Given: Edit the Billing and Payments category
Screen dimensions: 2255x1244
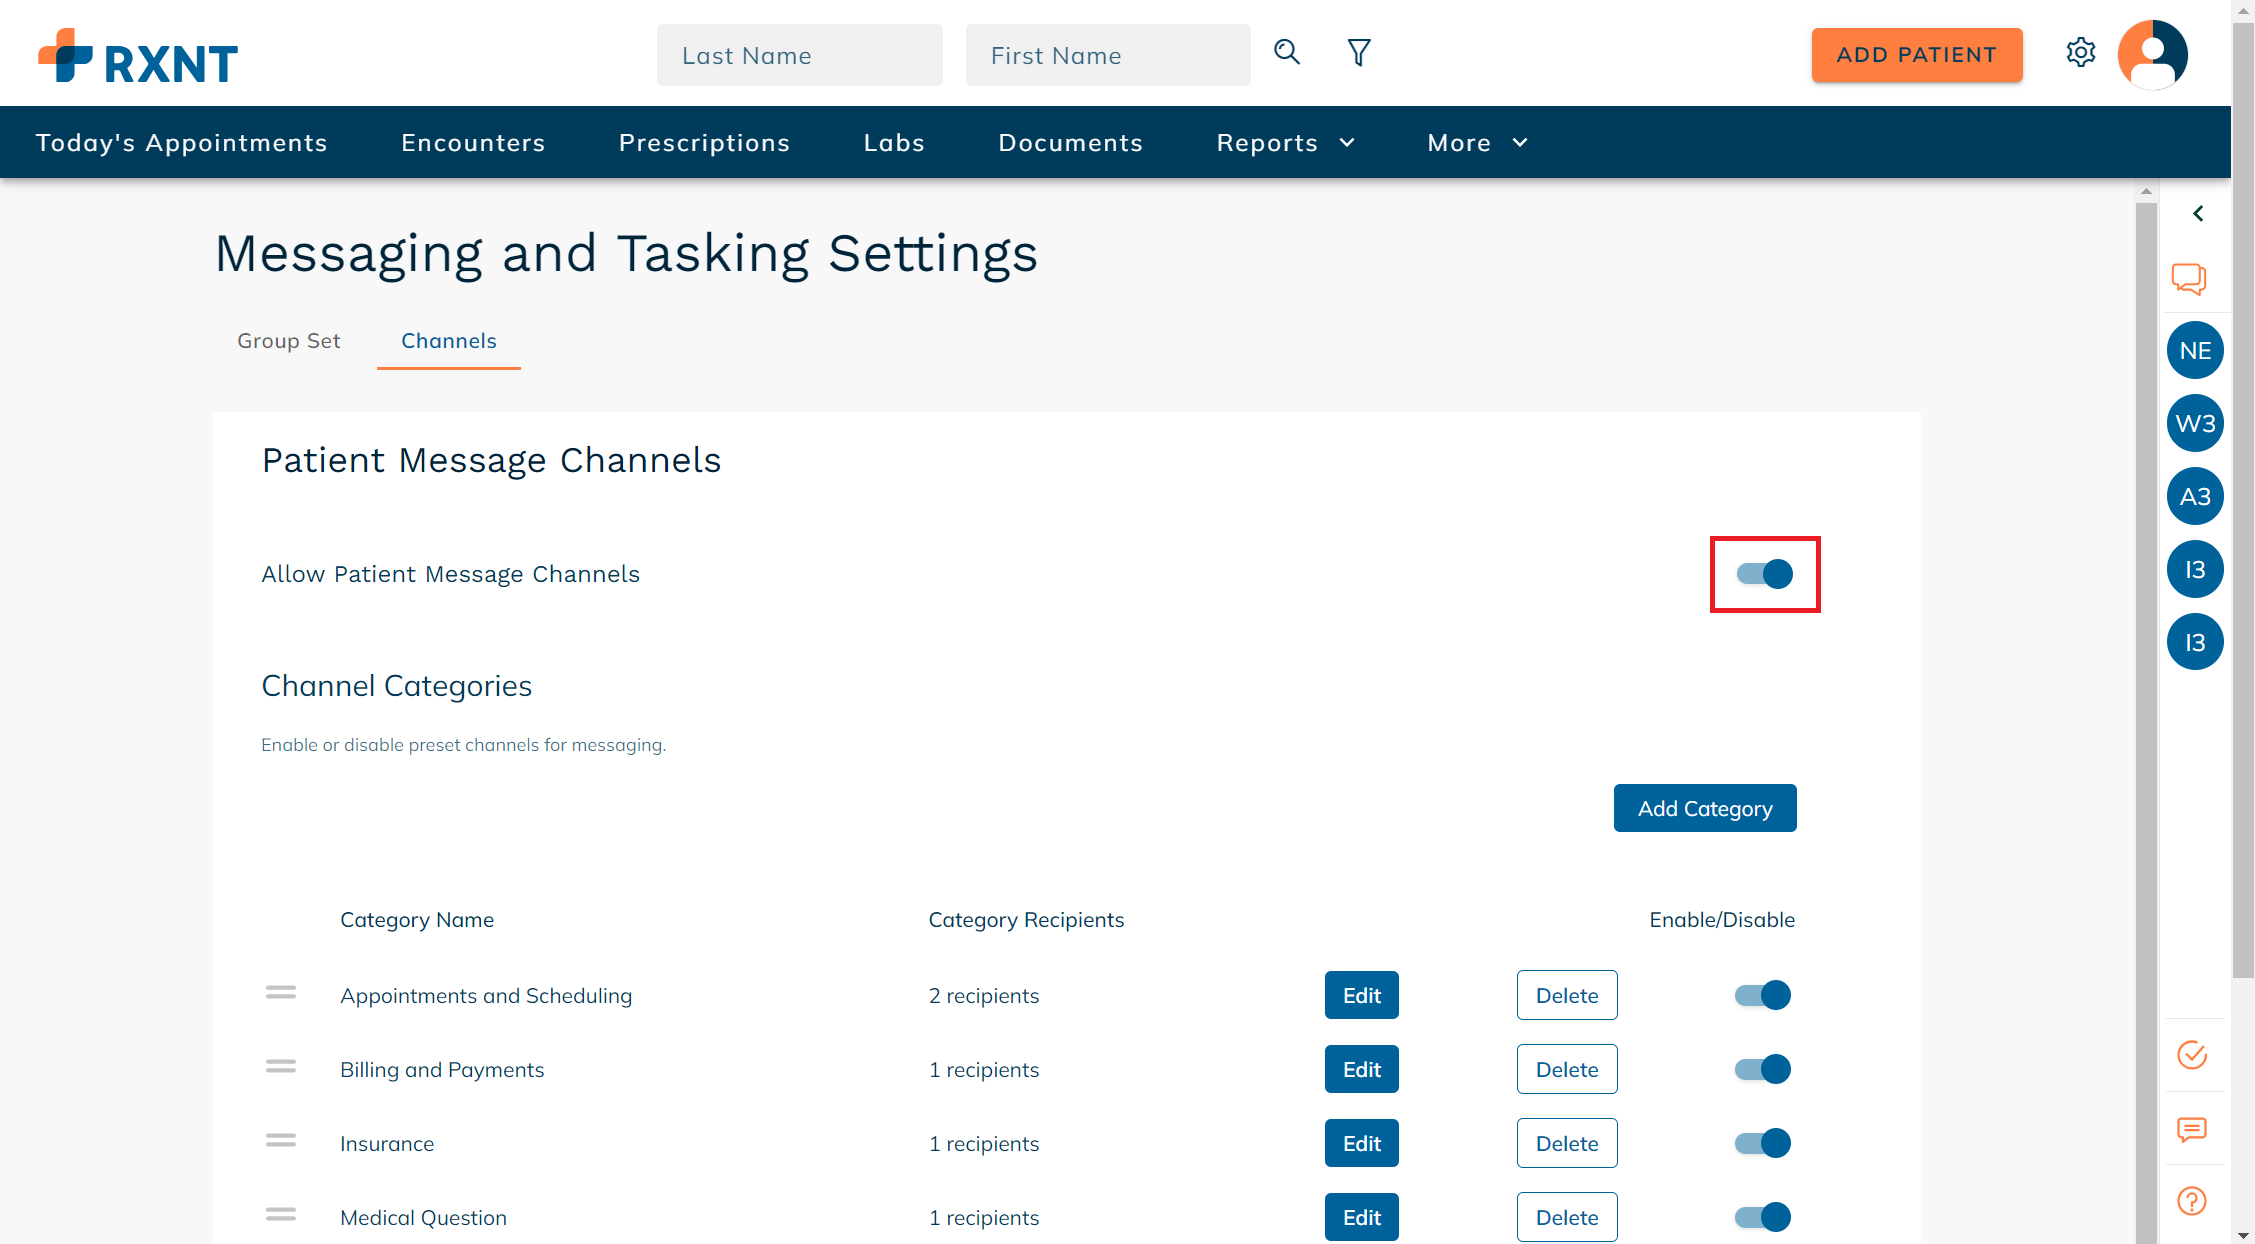Looking at the screenshot, I should (x=1362, y=1069).
